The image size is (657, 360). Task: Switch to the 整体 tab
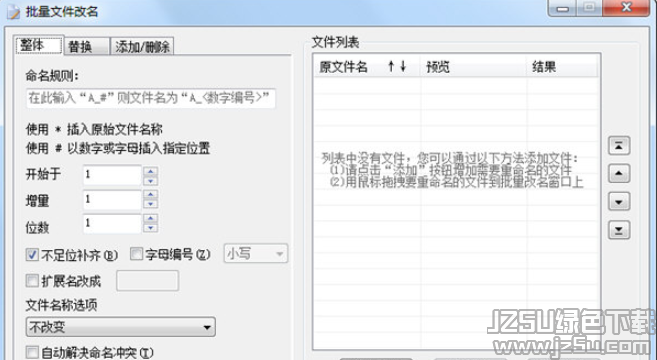(x=39, y=45)
